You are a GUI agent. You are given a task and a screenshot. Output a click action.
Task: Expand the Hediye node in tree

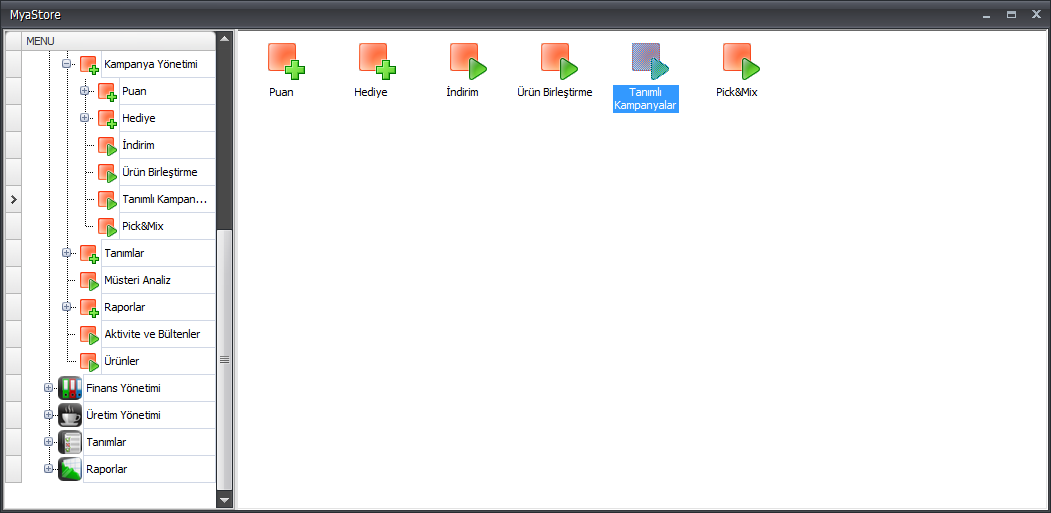click(x=85, y=118)
